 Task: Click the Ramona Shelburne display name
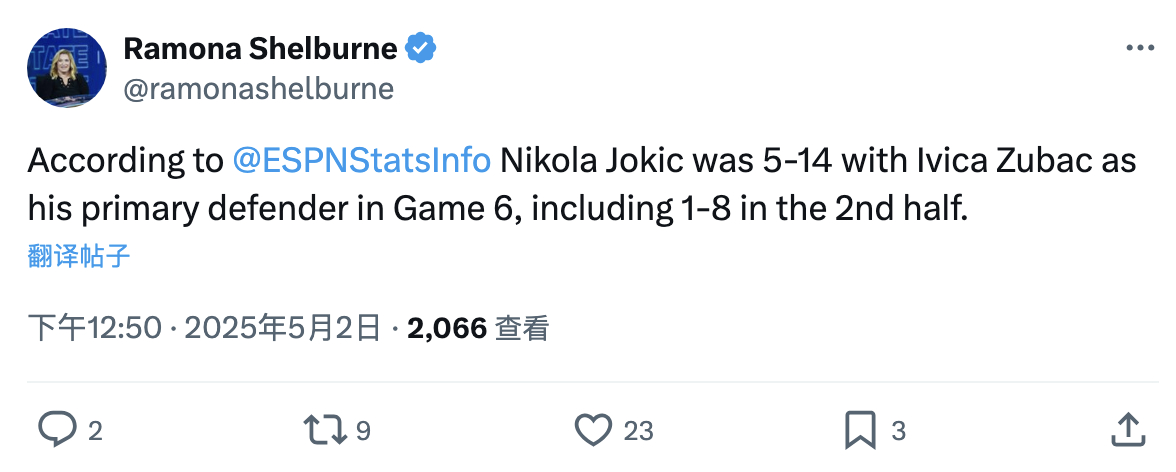[x=260, y=49]
